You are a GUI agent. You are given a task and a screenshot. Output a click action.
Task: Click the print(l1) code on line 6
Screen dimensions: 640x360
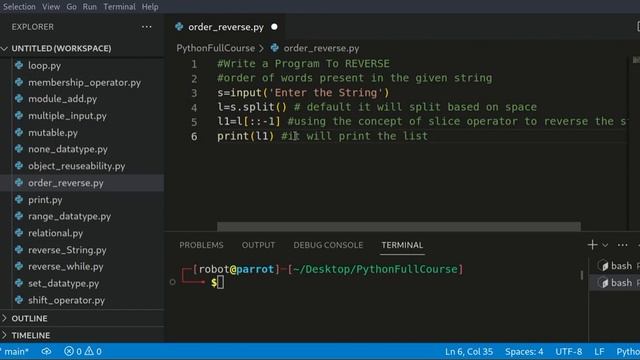(x=245, y=136)
